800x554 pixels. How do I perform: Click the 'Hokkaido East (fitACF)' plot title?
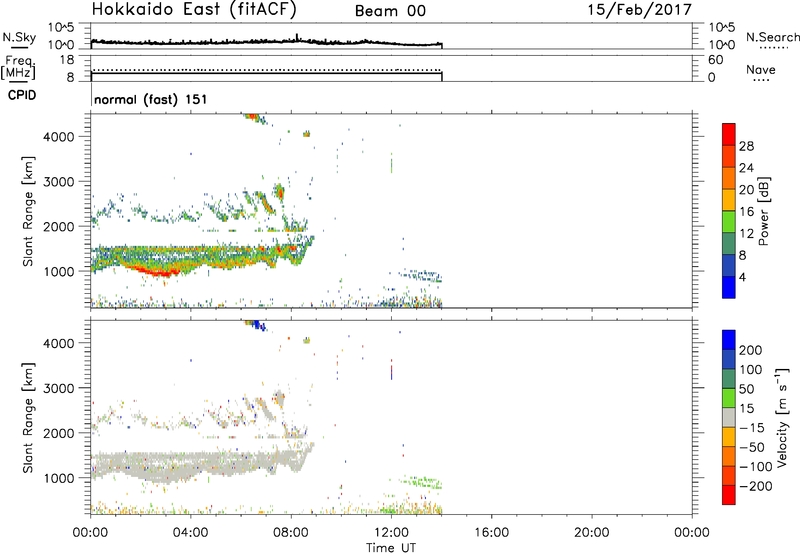(194, 10)
